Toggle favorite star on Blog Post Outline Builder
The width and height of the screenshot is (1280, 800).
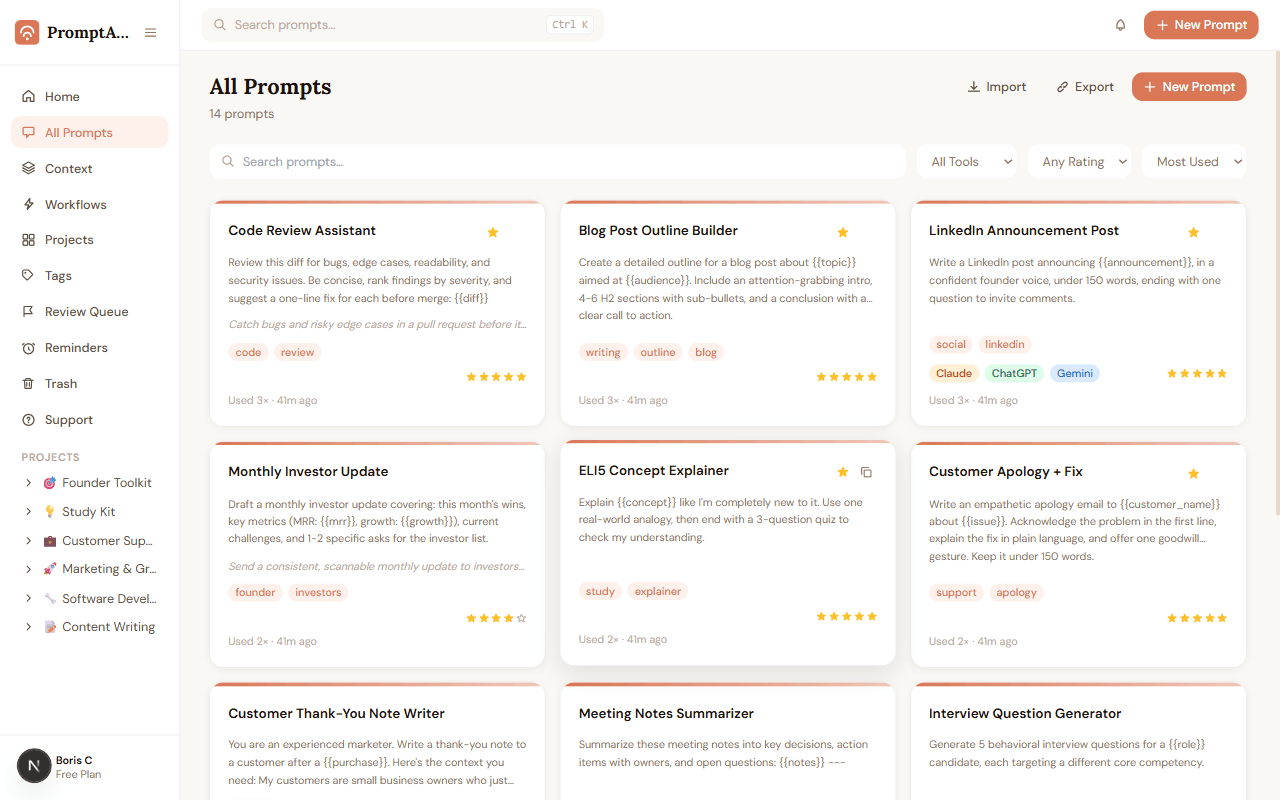[843, 232]
